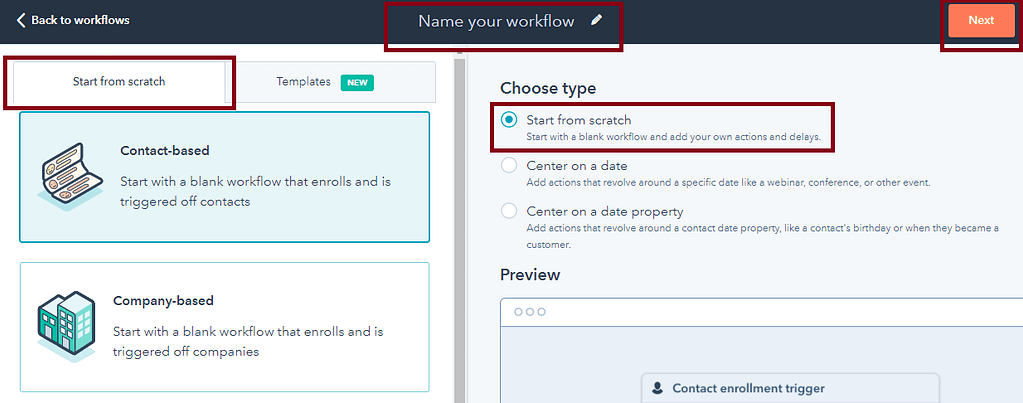Click the Name your workflow title field
Image resolution: width=1023 pixels, height=403 pixels.
496,21
